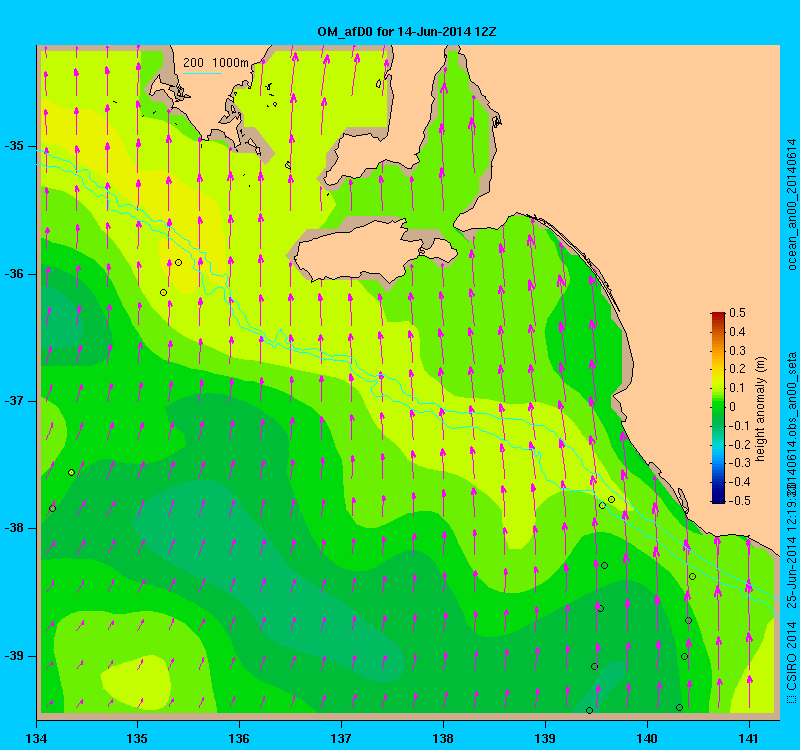
Task: Click the 0 value on the color scale
Action: (x=733, y=407)
